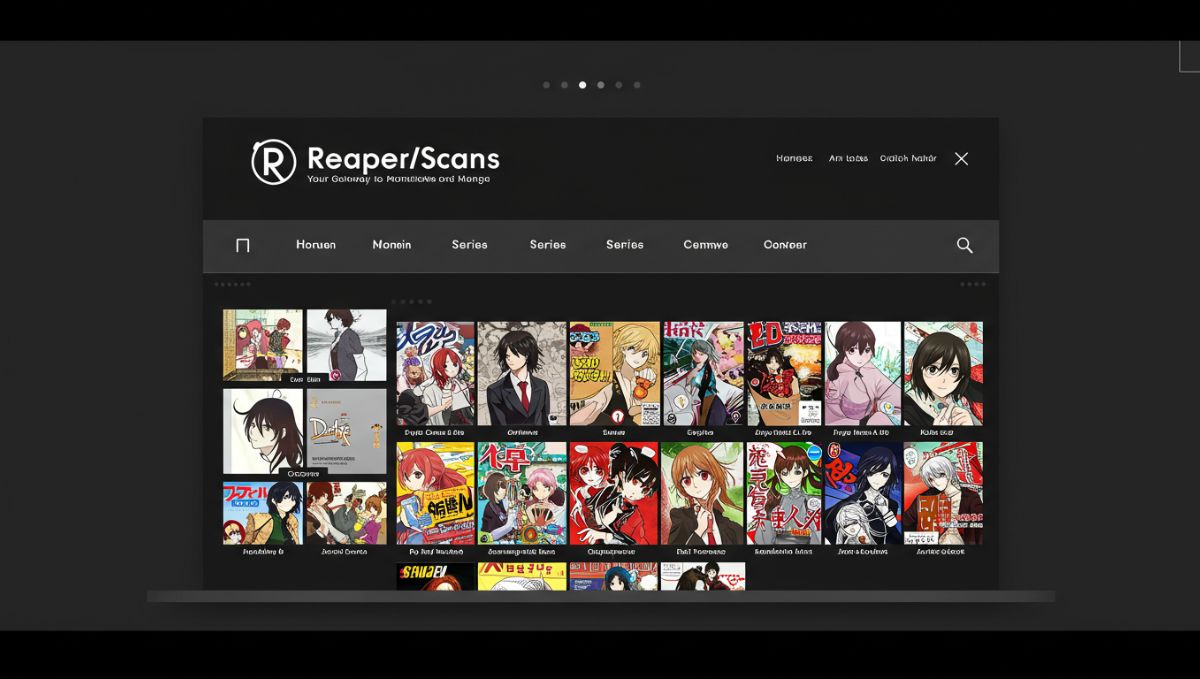The height and width of the screenshot is (679, 1200).
Task: Open the blonde character yellow cover
Action: 614,374
